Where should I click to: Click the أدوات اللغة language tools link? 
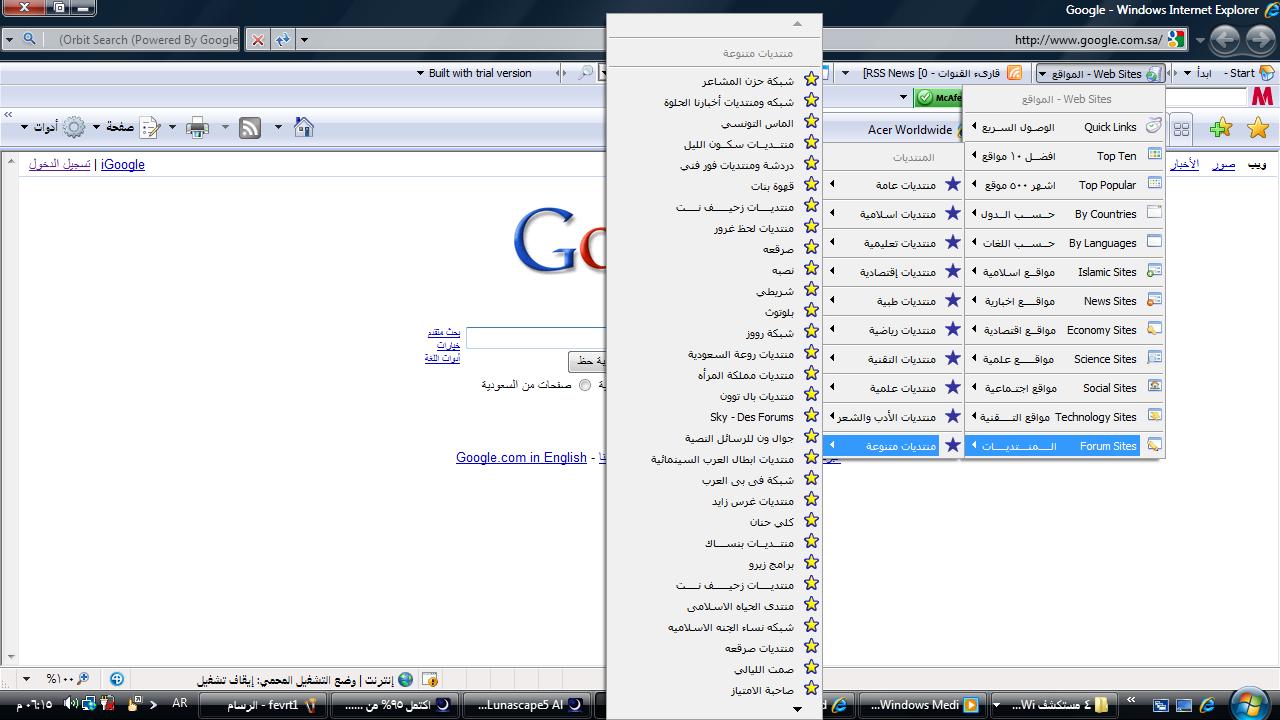(x=442, y=358)
